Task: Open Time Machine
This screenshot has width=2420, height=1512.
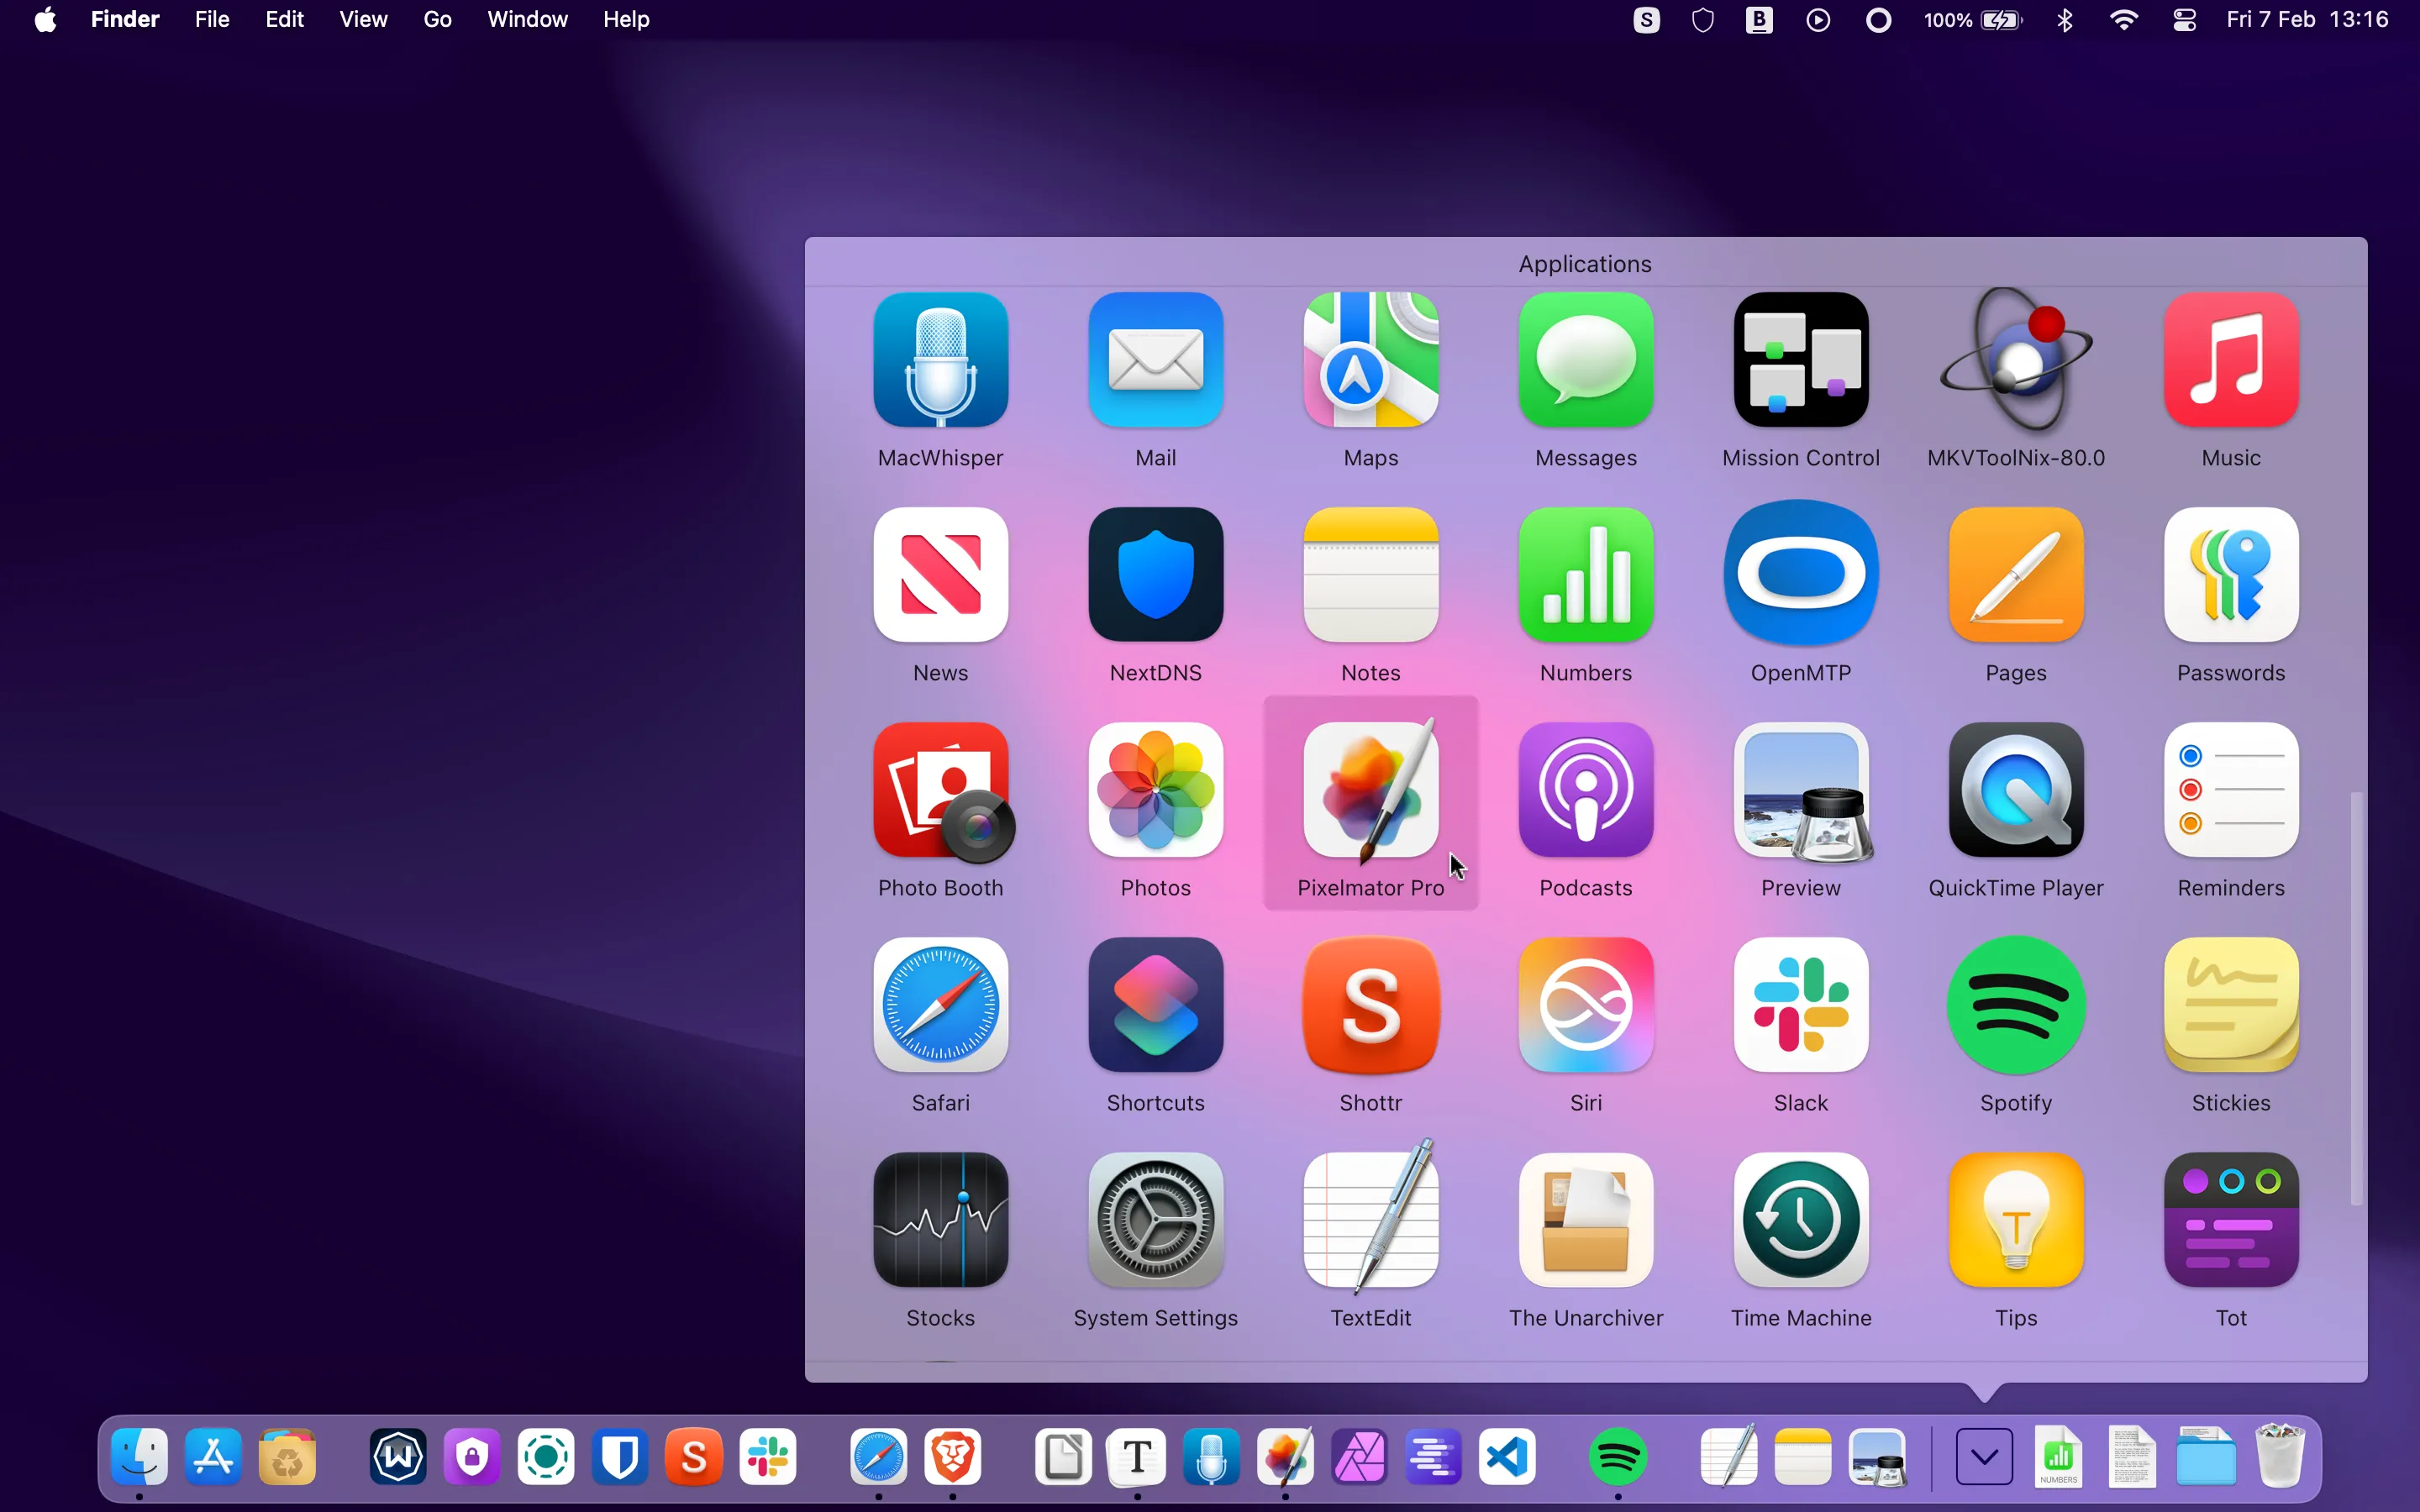Action: 1799,1220
